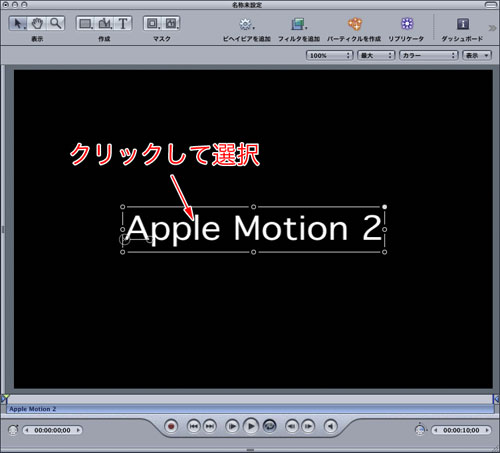Click the Replicator icon

[x=407, y=24]
